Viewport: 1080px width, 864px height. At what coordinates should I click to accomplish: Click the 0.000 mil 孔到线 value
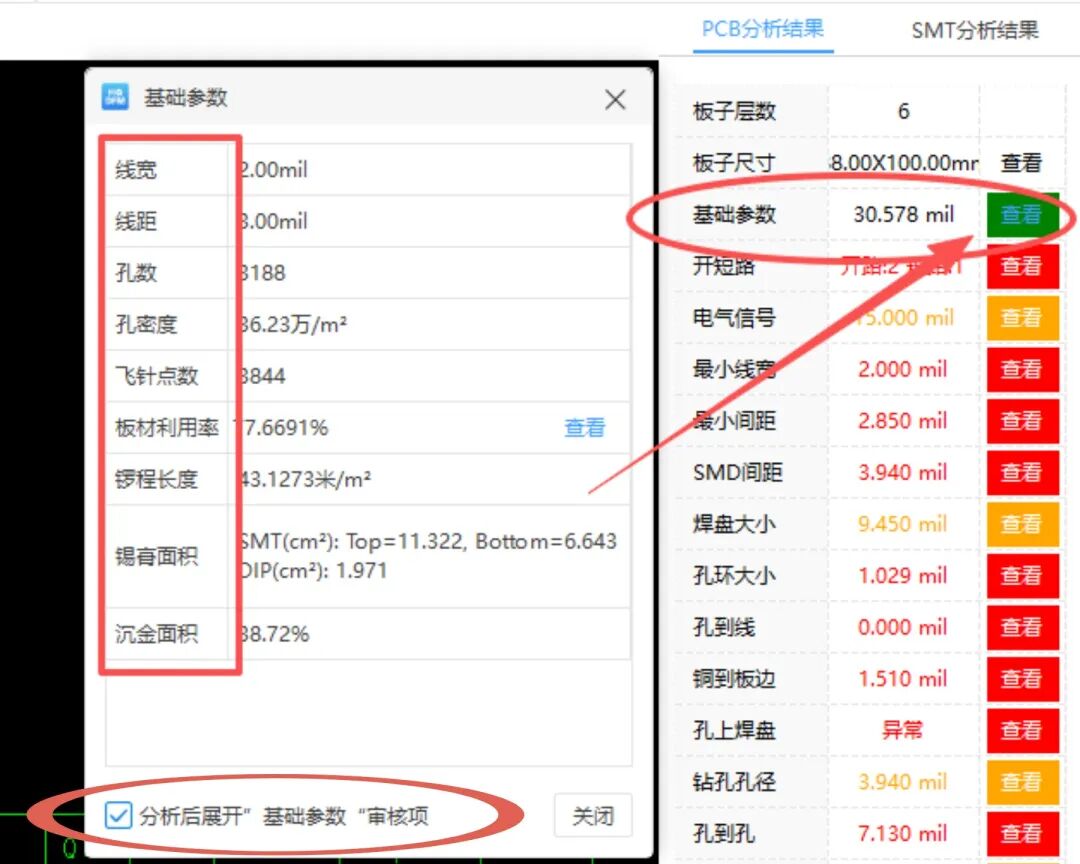[x=902, y=628]
